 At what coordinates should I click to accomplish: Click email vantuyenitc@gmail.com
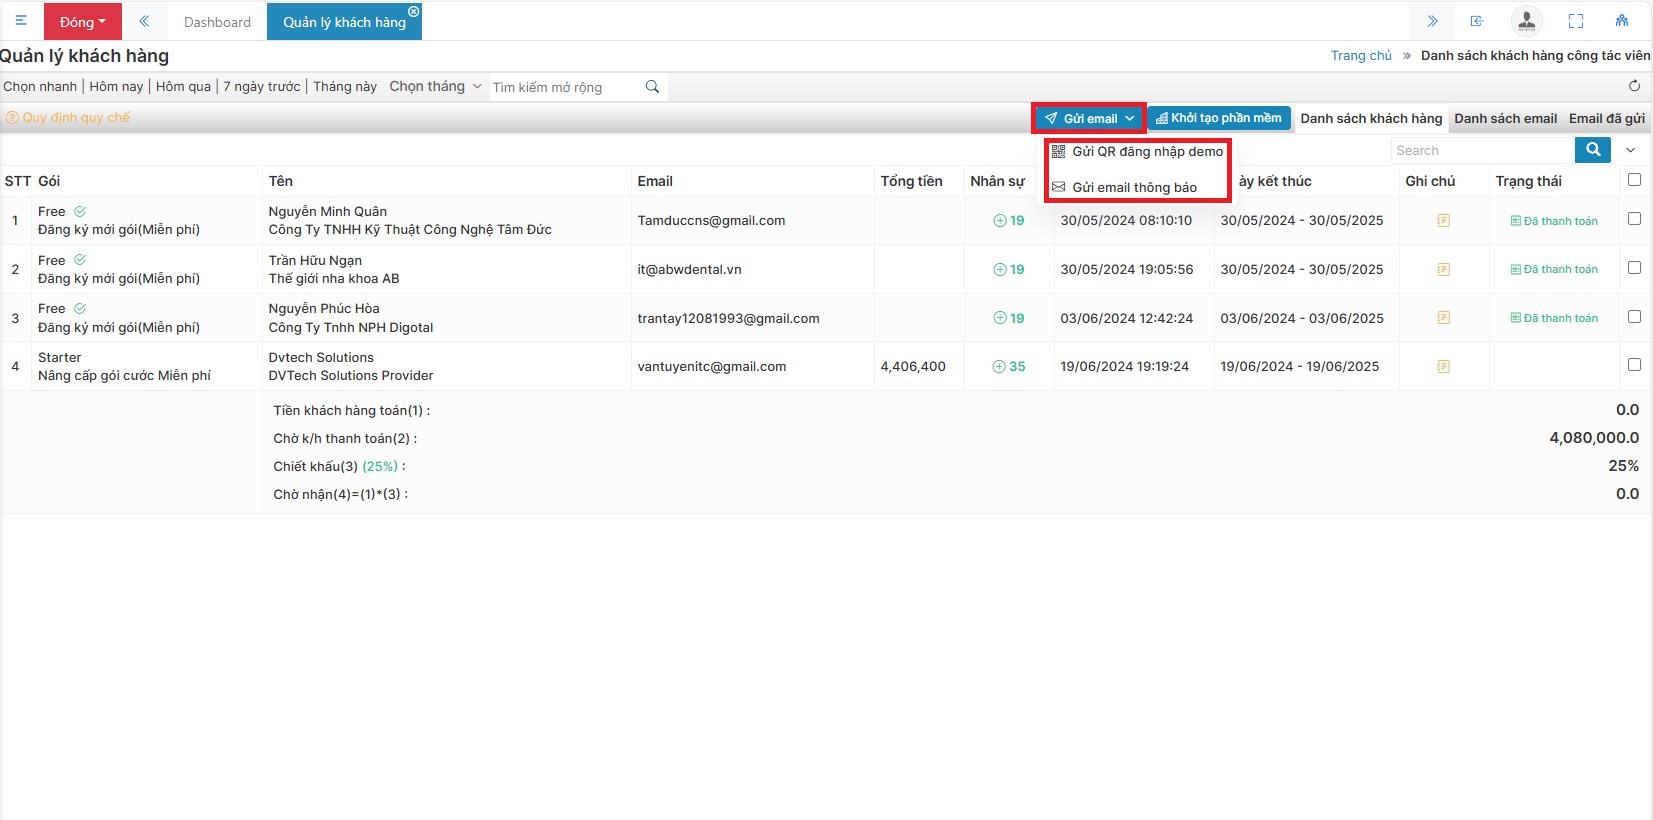(x=712, y=367)
